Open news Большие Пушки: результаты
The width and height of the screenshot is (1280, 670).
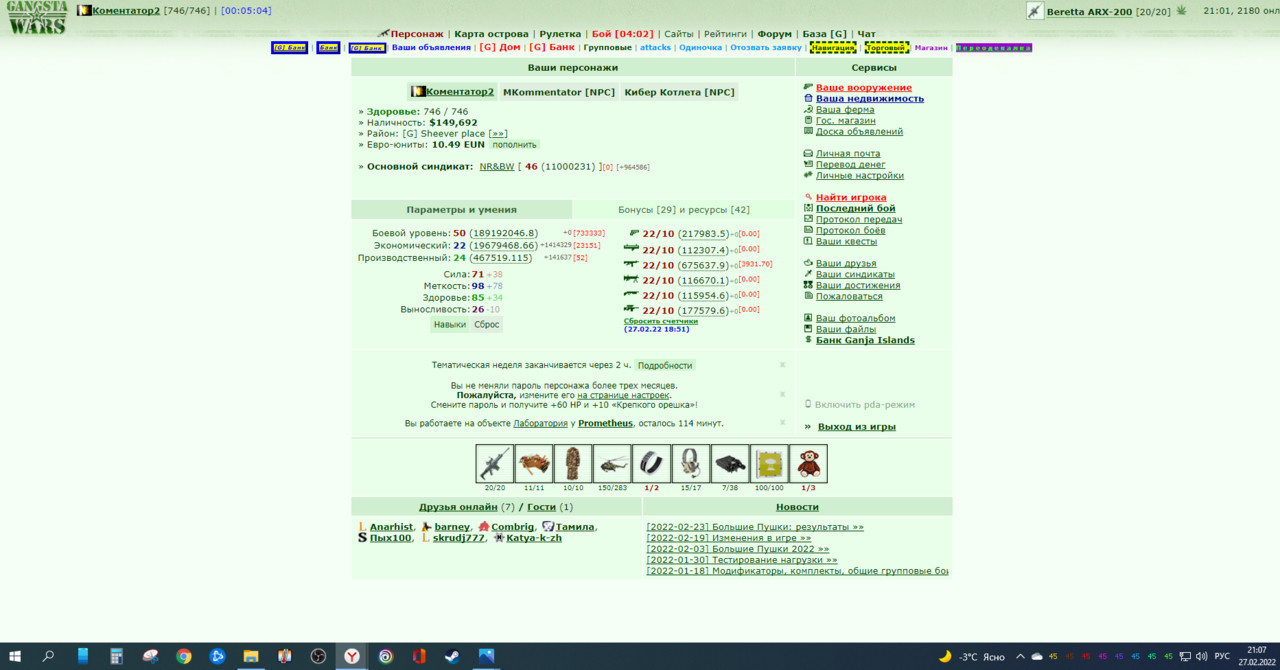755,526
